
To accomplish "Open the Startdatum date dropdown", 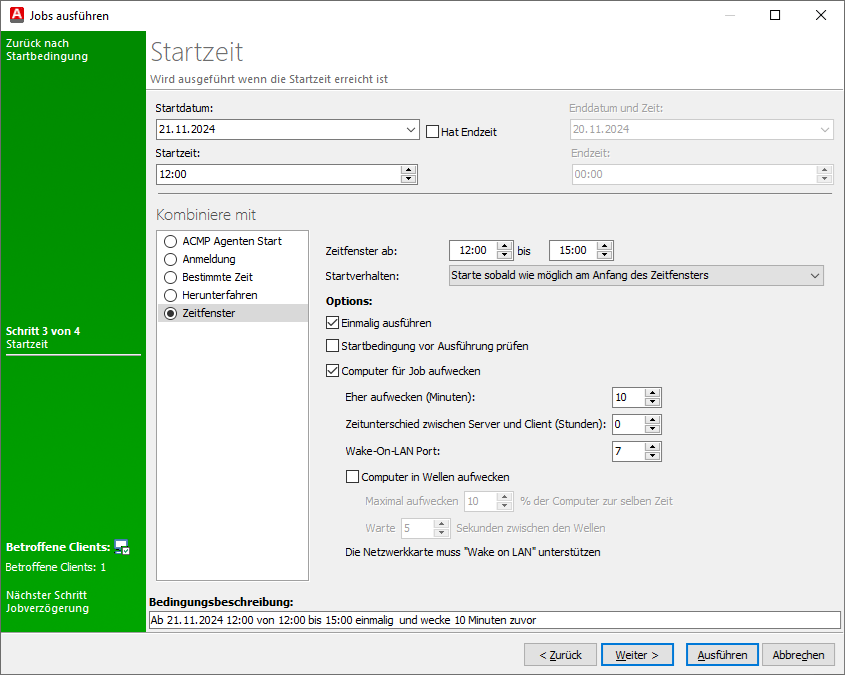I will click(411, 130).
